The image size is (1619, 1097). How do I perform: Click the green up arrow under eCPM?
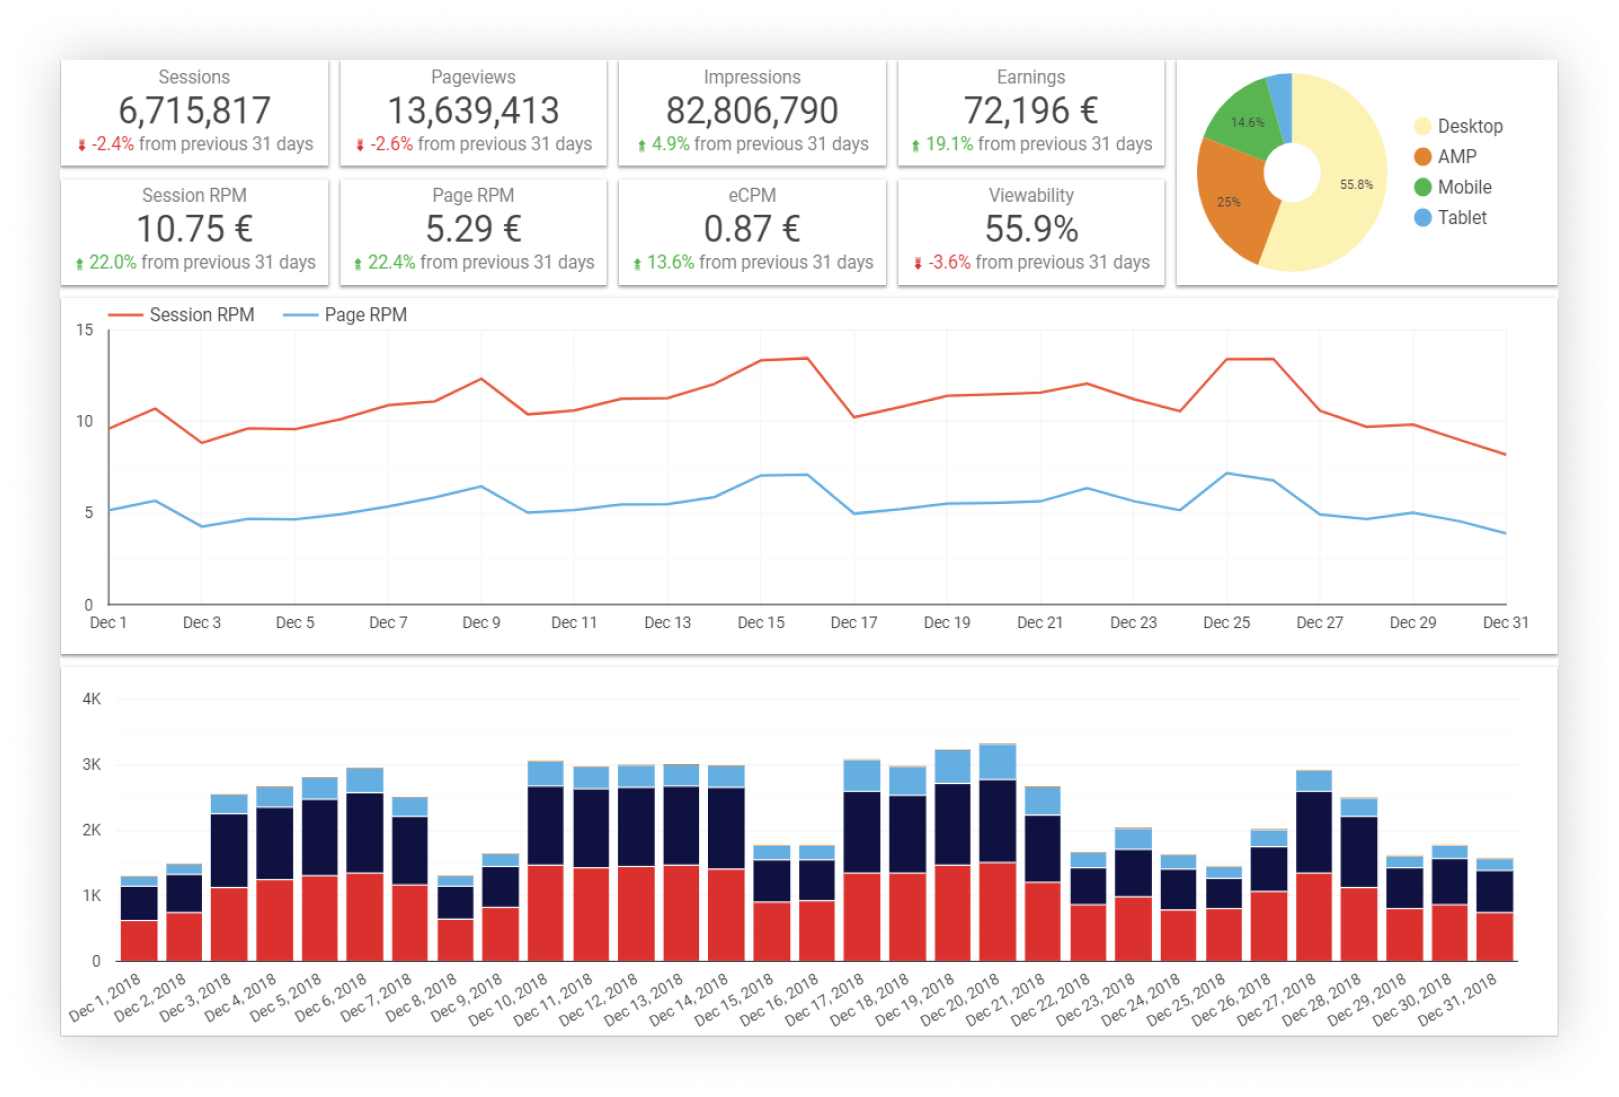coord(637,263)
